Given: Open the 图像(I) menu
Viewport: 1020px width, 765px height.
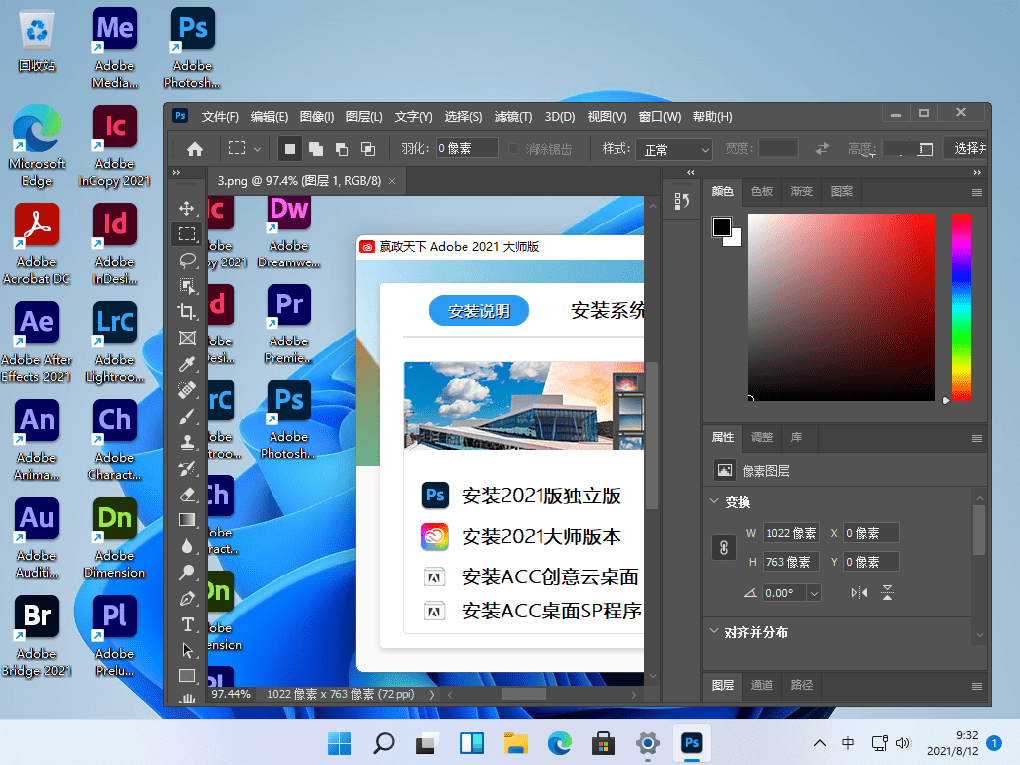Looking at the screenshot, I should pyautogui.click(x=317, y=116).
